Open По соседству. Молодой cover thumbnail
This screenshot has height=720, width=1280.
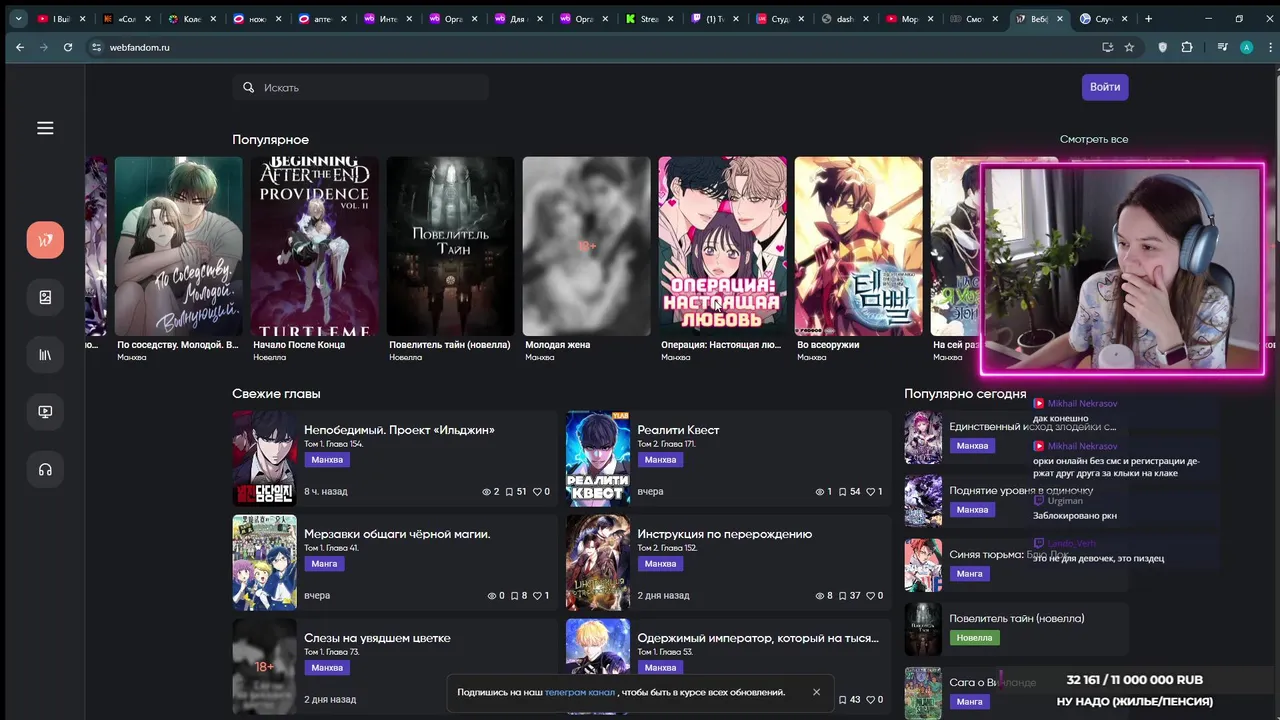pyautogui.click(x=178, y=246)
